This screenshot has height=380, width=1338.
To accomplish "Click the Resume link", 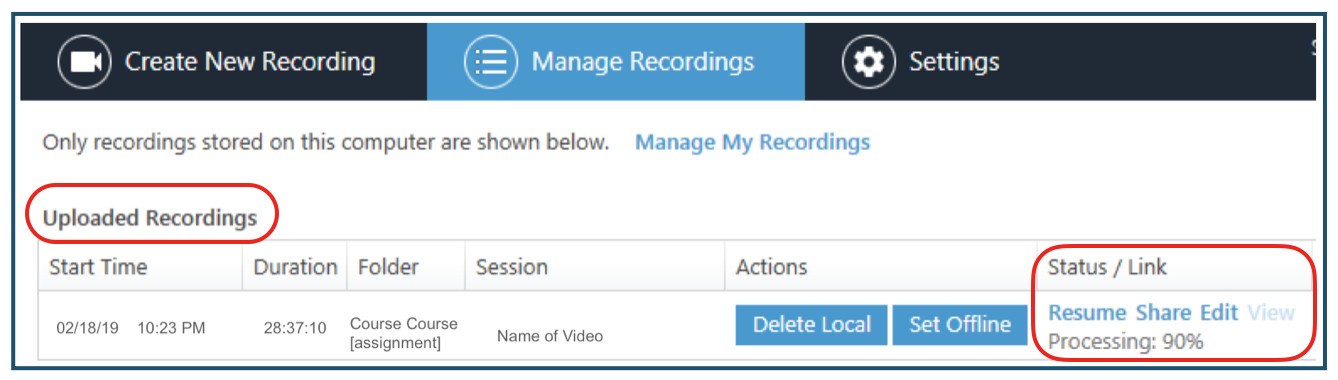I will tap(1087, 313).
